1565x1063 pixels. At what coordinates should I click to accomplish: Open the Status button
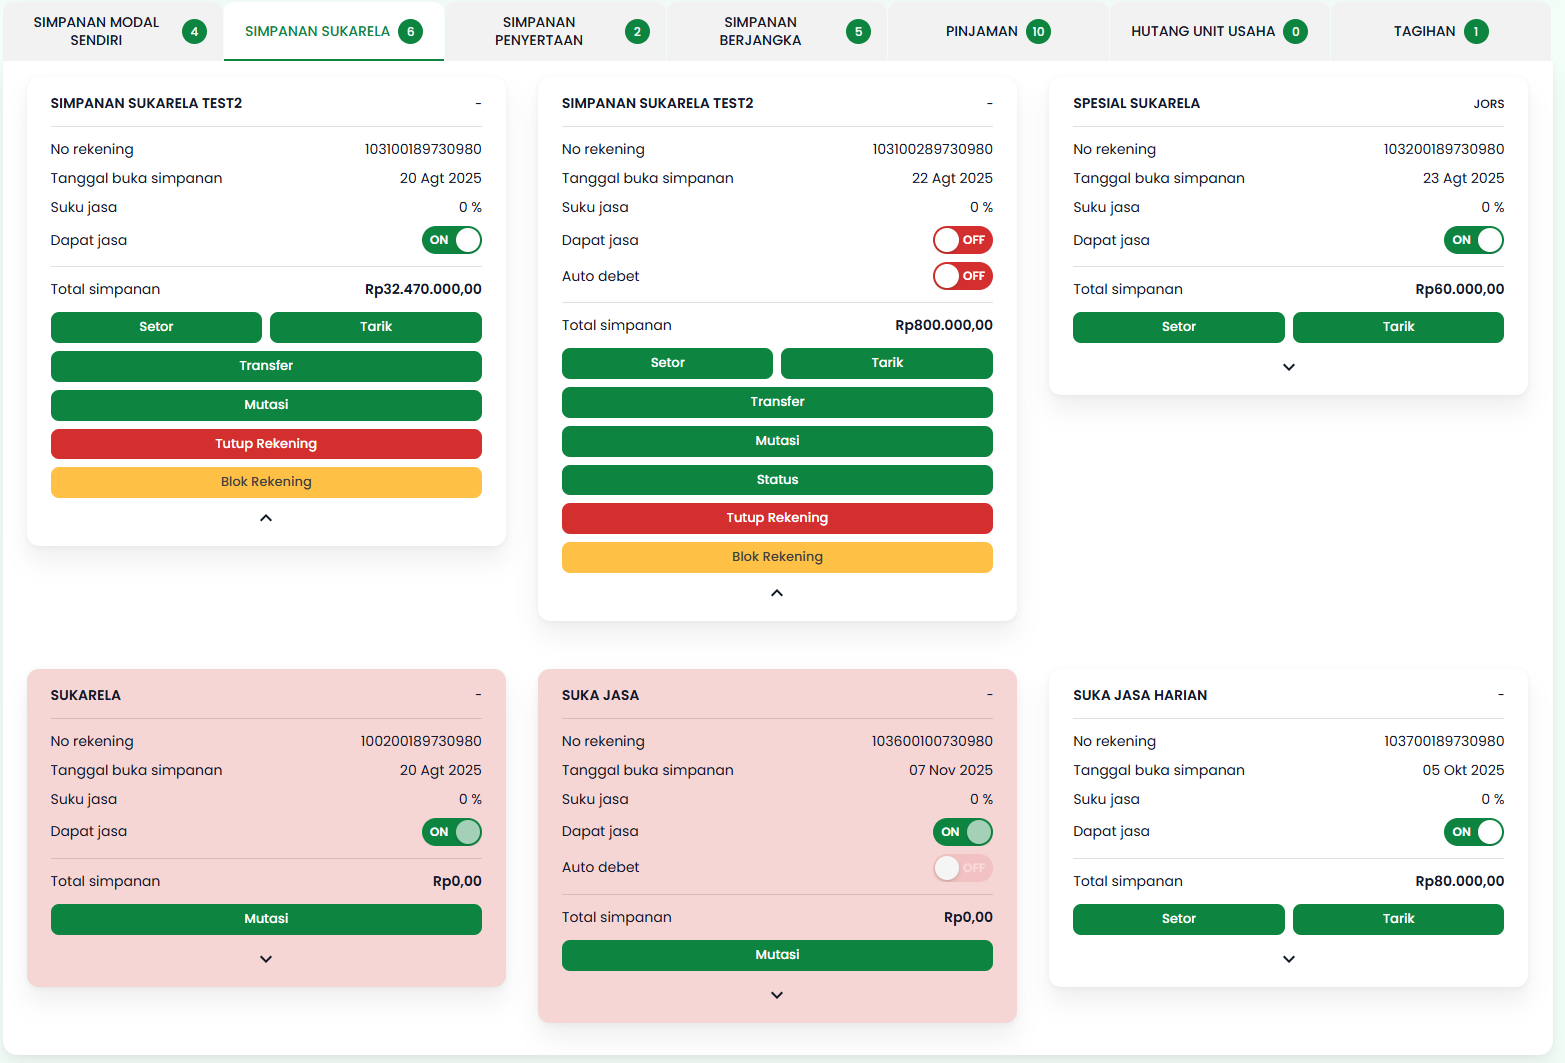tap(777, 480)
